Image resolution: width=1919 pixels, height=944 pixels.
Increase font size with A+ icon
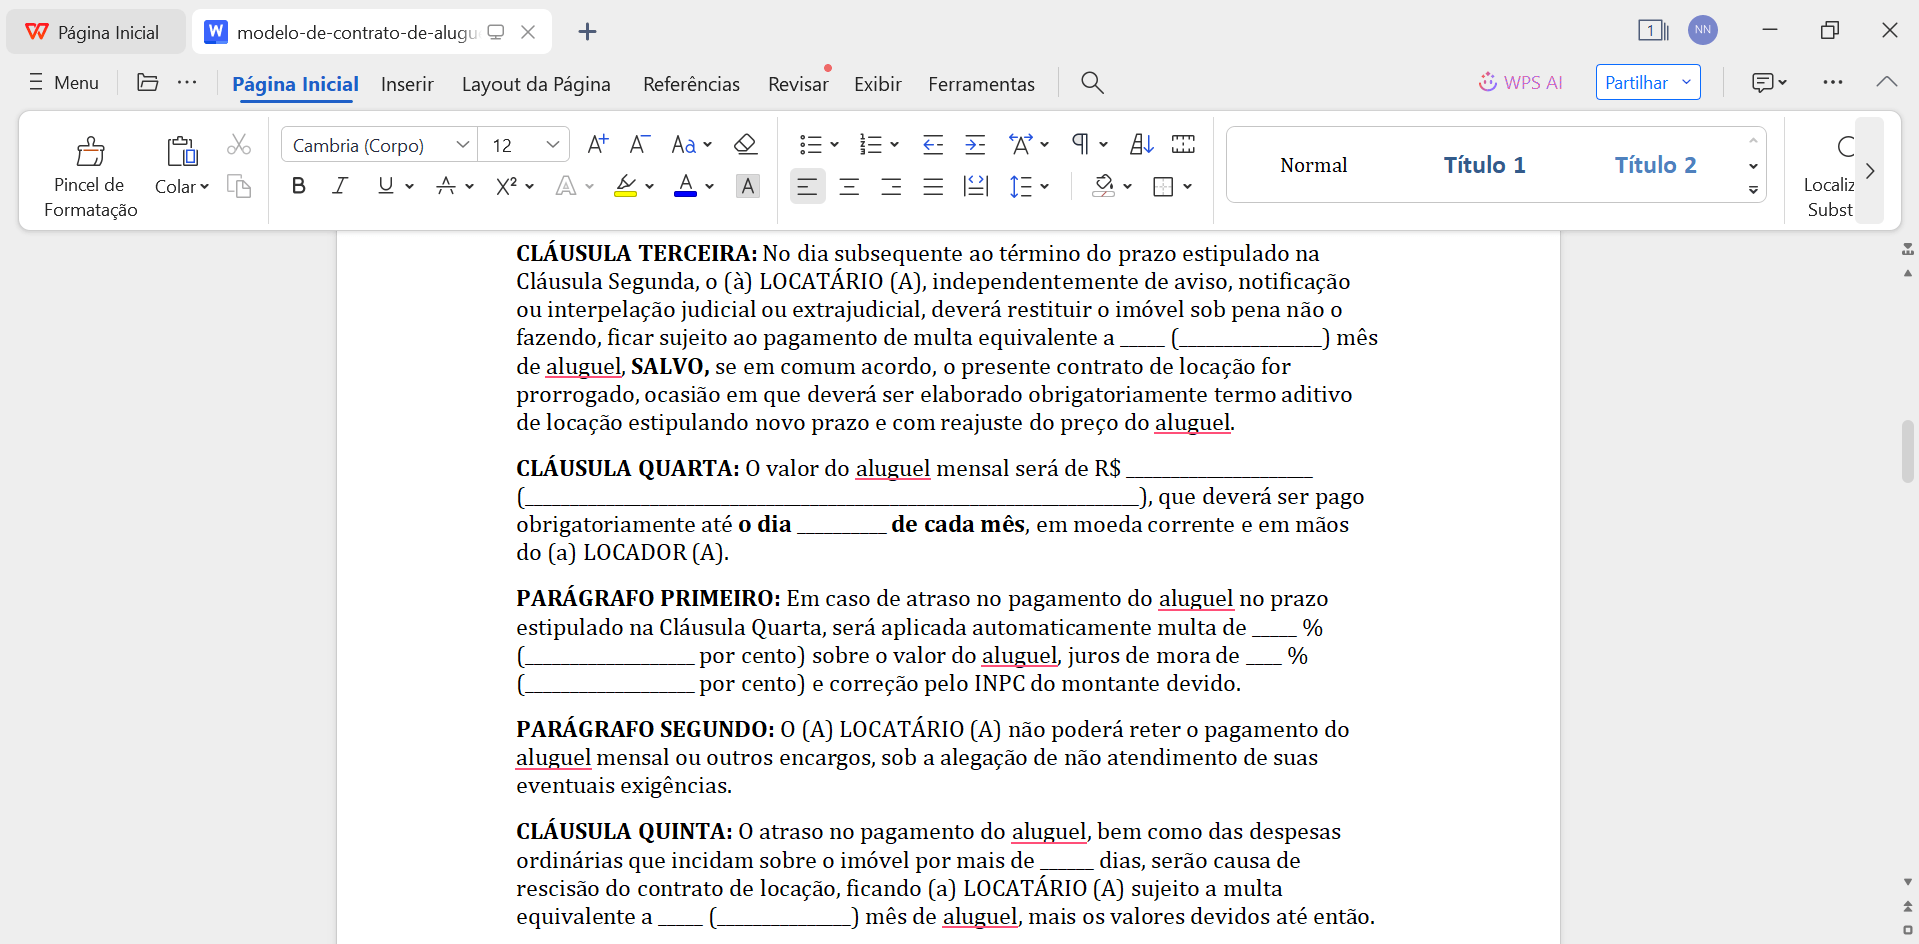(x=597, y=145)
